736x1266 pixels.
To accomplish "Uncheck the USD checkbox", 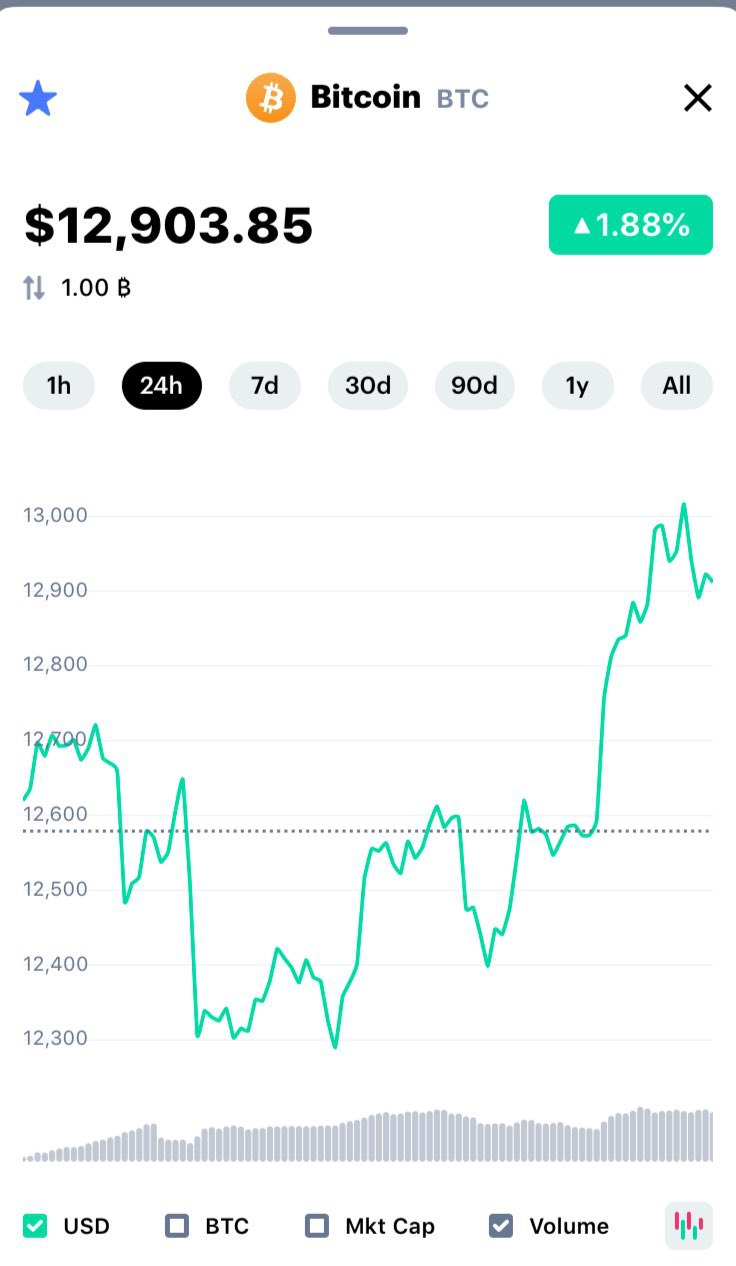I will click(35, 1226).
